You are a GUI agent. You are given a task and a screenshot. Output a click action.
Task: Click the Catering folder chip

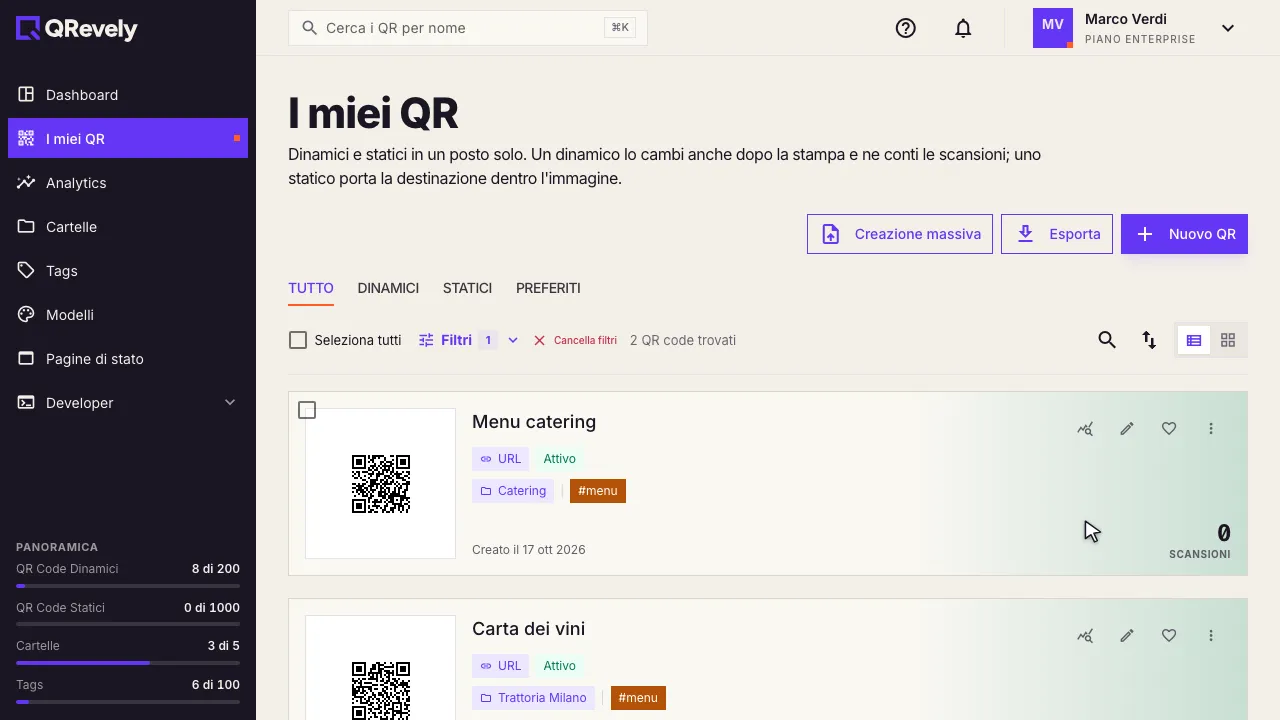point(513,491)
